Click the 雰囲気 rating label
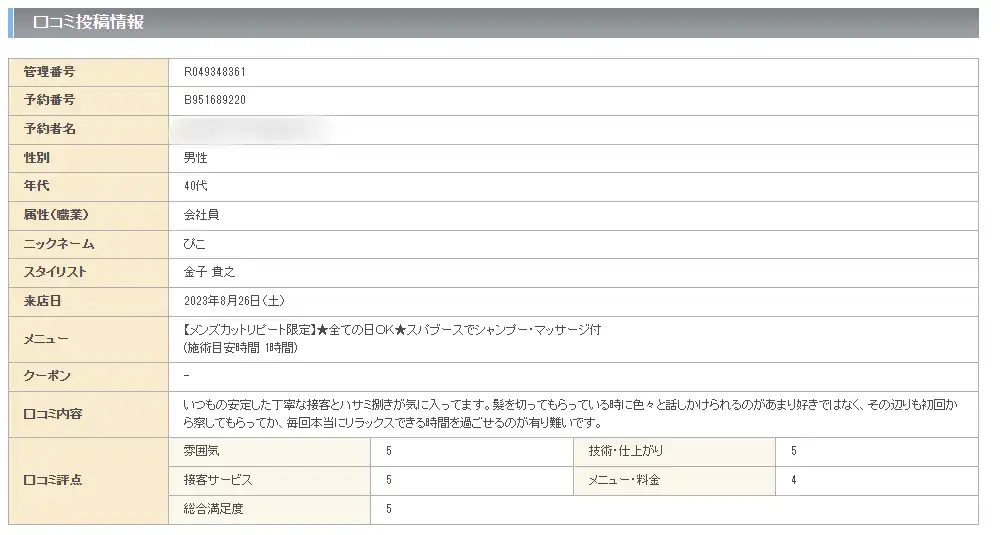Screen dimensions: 1000x535 (201, 451)
